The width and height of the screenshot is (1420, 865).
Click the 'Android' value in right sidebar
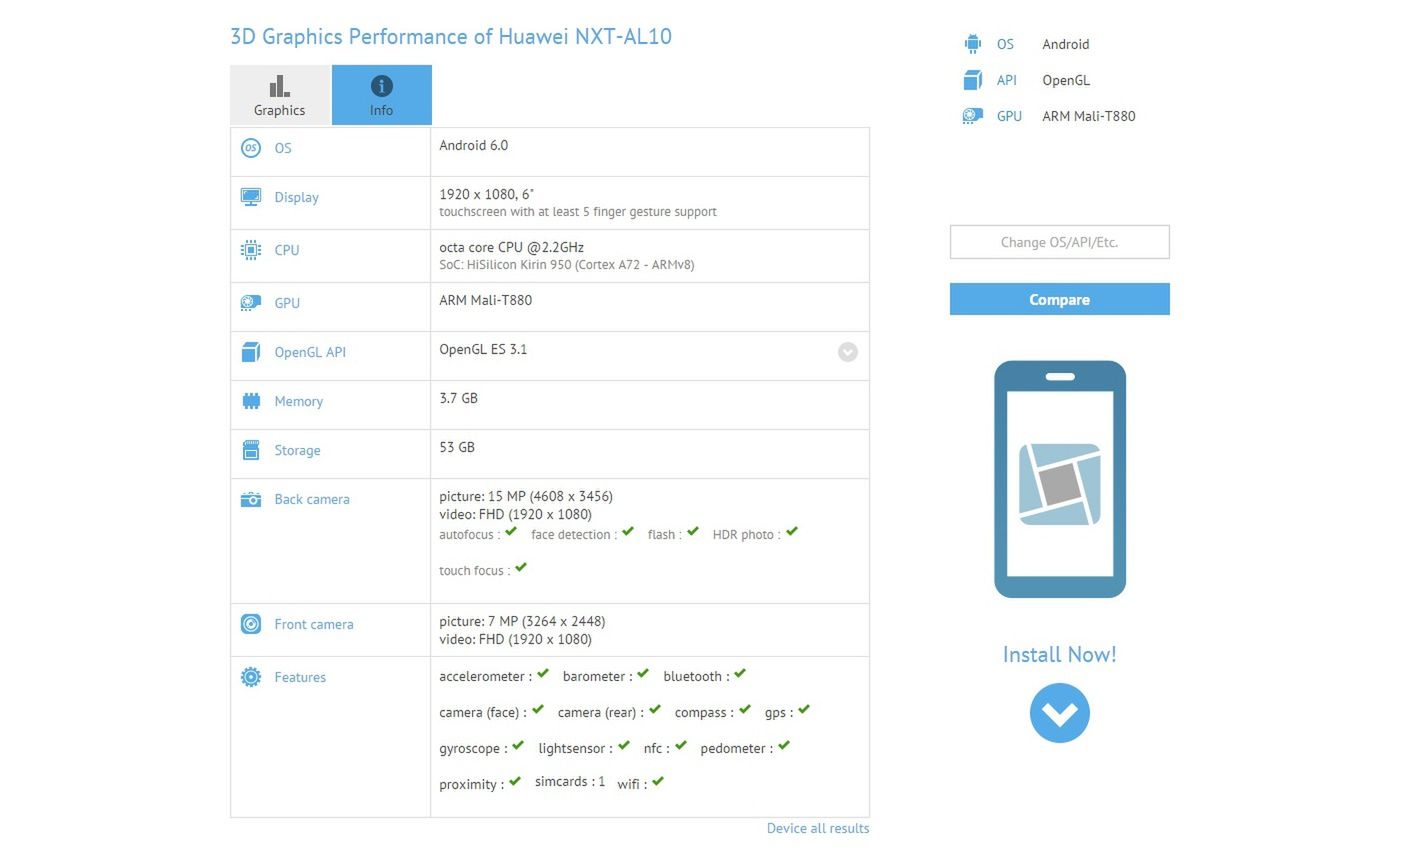click(x=1066, y=44)
